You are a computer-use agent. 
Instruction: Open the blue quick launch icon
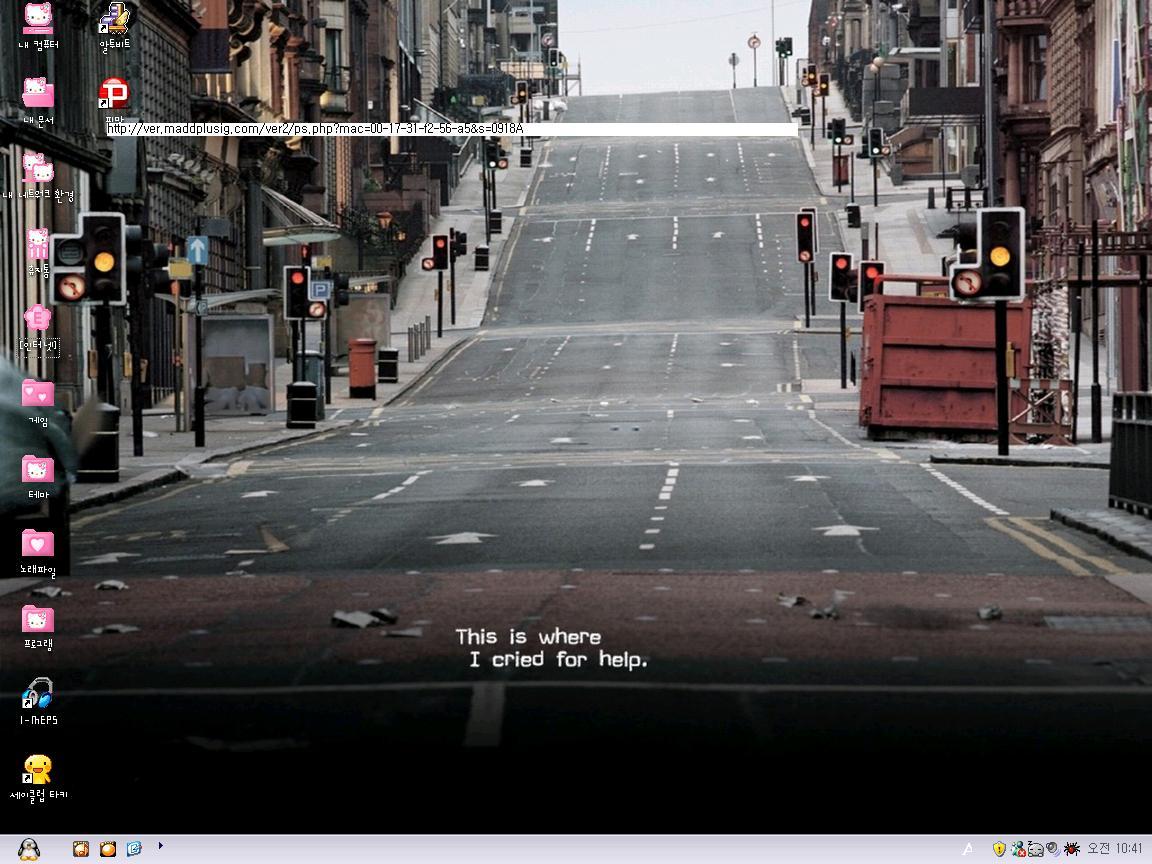pyautogui.click(x=134, y=849)
